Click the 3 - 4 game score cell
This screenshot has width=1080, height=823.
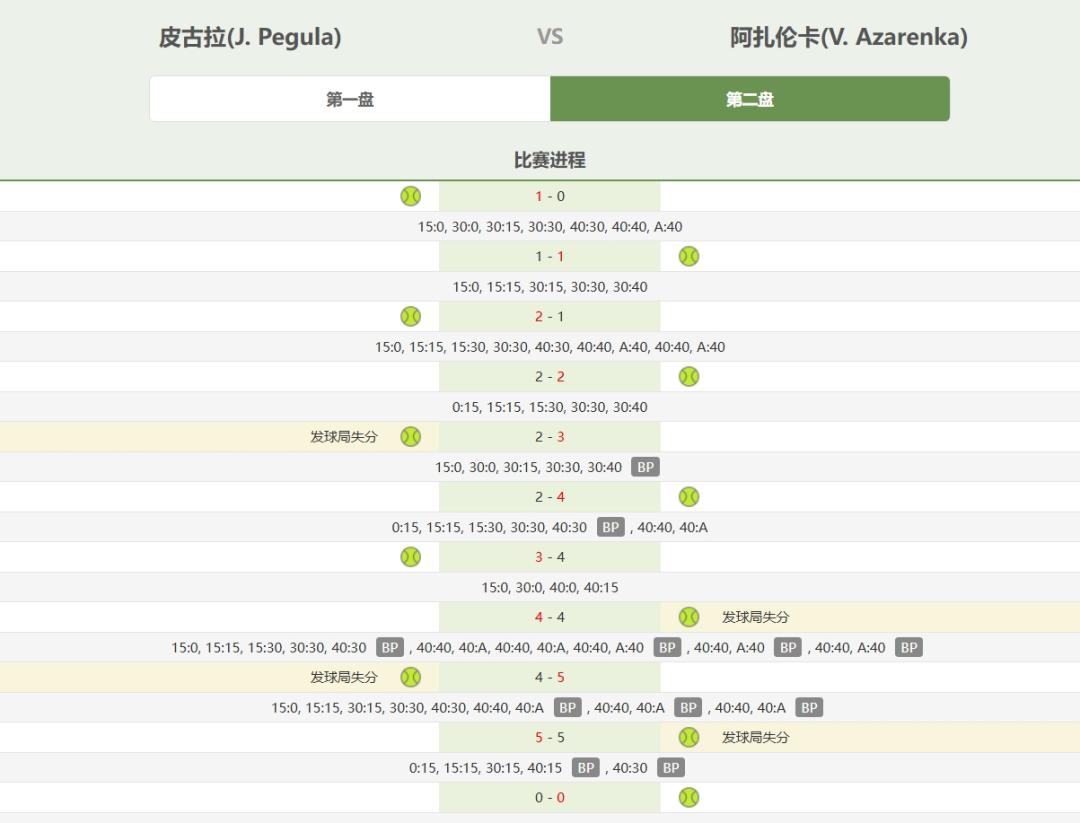[549, 557]
